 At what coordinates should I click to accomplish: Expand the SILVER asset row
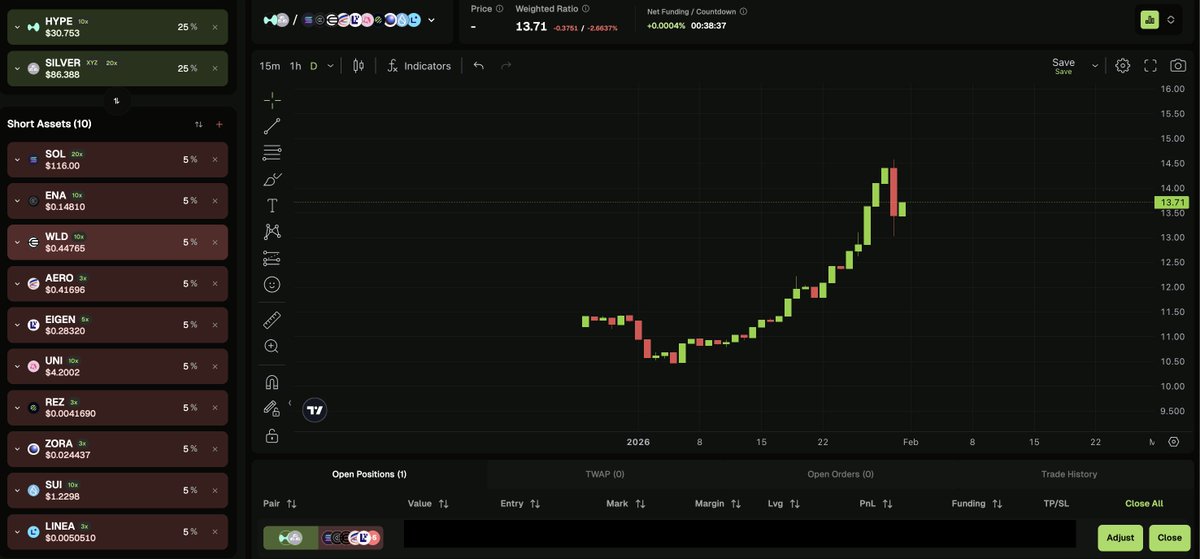(x=17, y=68)
